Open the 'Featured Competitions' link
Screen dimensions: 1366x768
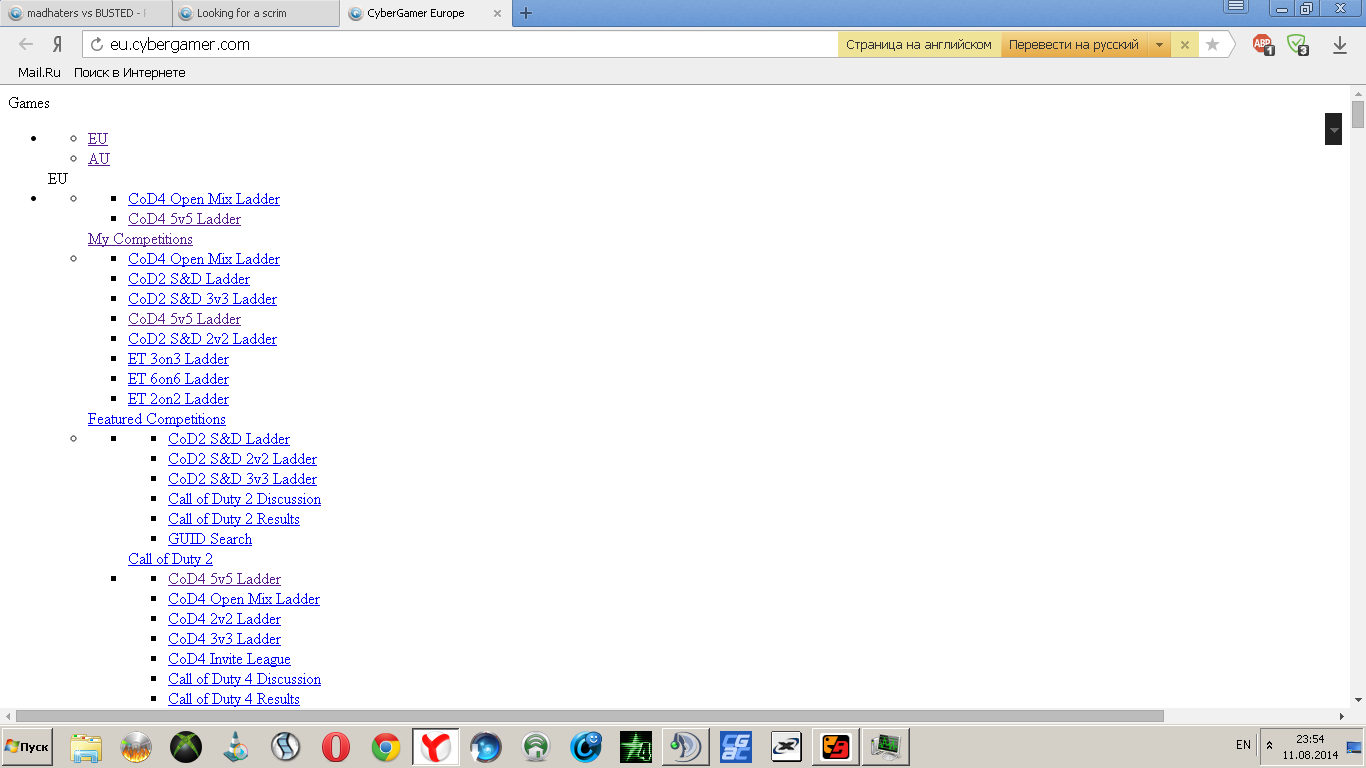pos(157,419)
